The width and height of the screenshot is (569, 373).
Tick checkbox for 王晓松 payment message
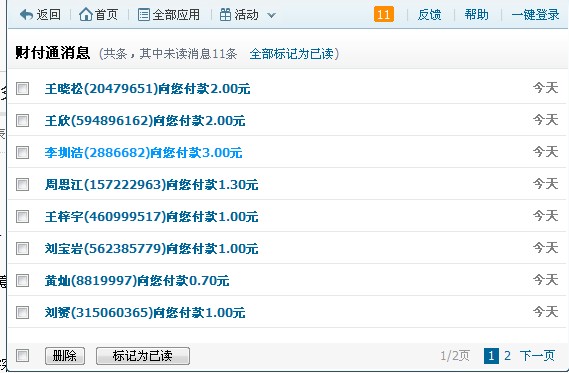point(22,88)
